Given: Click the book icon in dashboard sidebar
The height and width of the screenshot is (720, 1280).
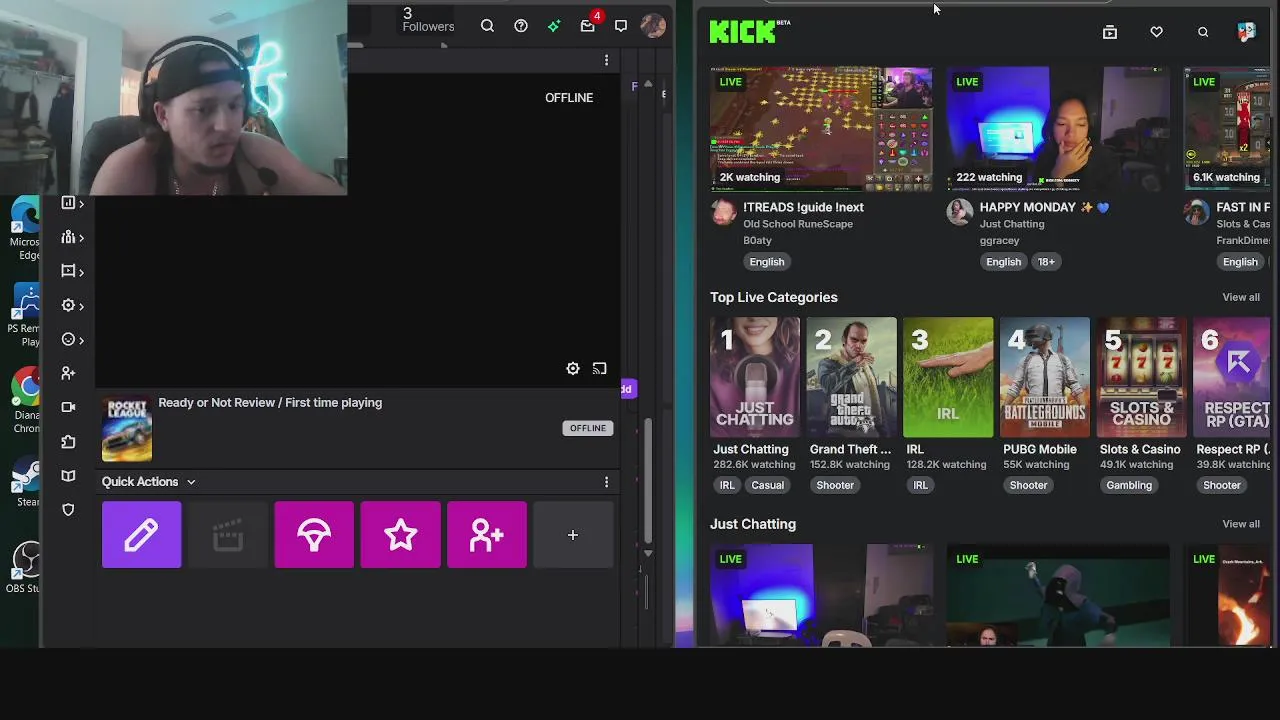Looking at the screenshot, I should 68,475.
